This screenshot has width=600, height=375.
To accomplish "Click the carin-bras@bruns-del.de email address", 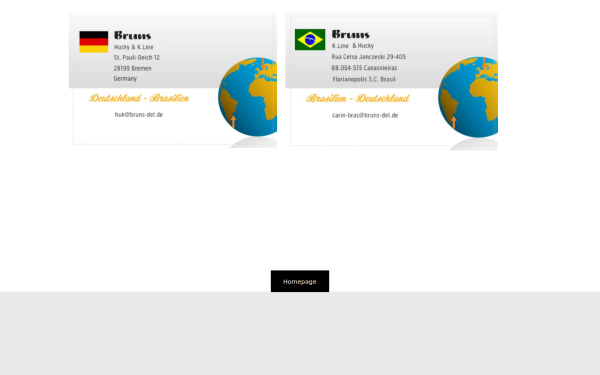I will 365,115.
